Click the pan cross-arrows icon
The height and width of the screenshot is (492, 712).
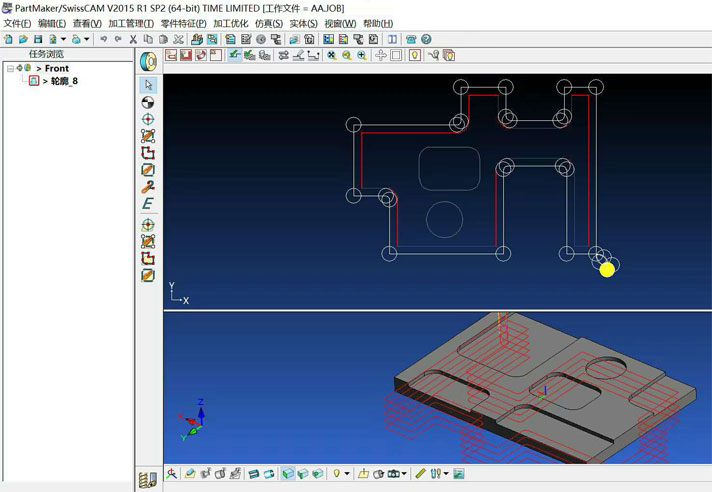coord(381,55)
